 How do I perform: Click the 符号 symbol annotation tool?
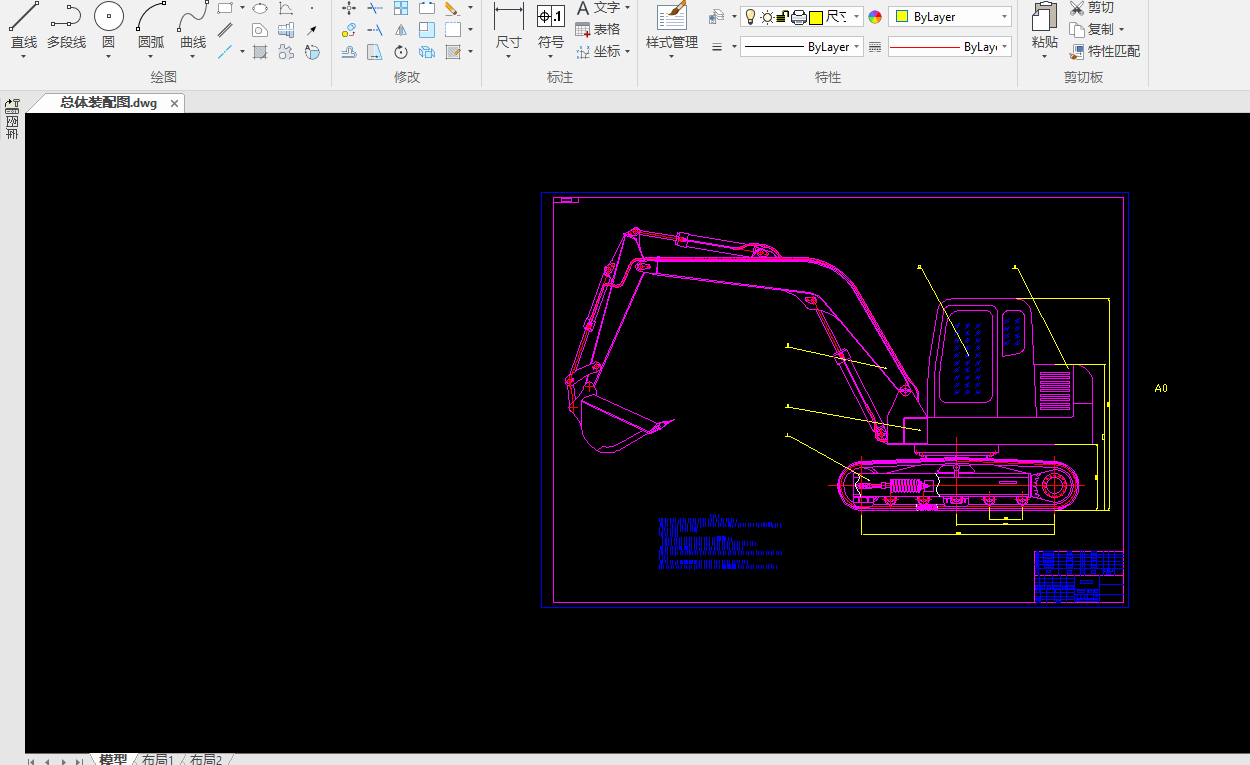point(551,17)
